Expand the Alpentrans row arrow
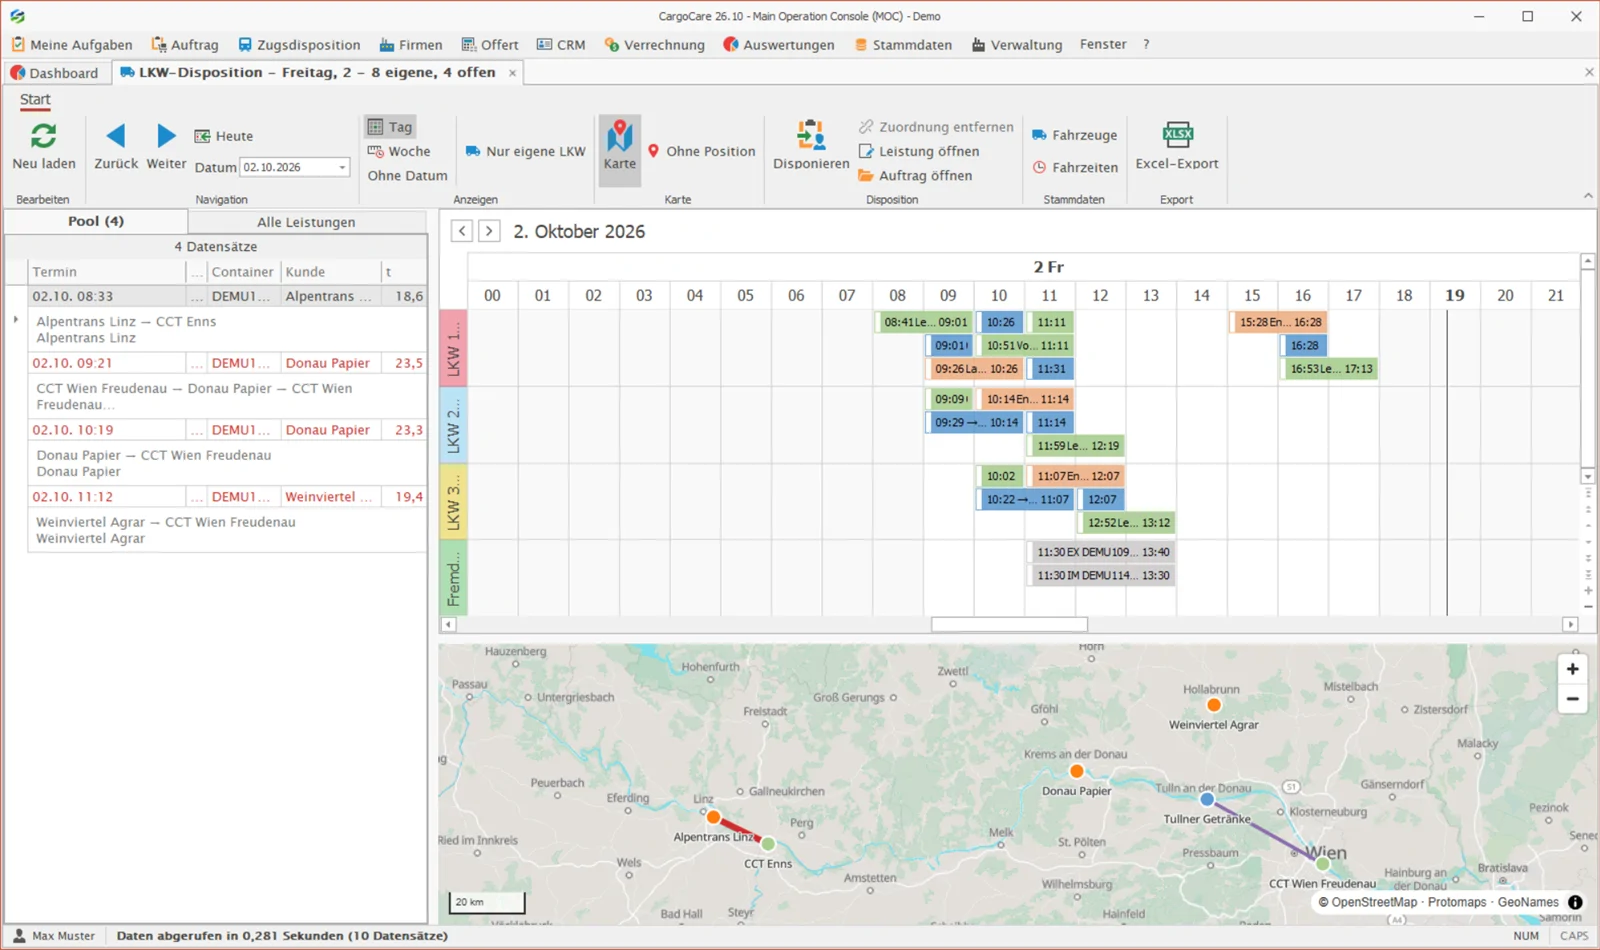Image resolution: width=1600 pixels, height=950 pixels. (16, 320)
